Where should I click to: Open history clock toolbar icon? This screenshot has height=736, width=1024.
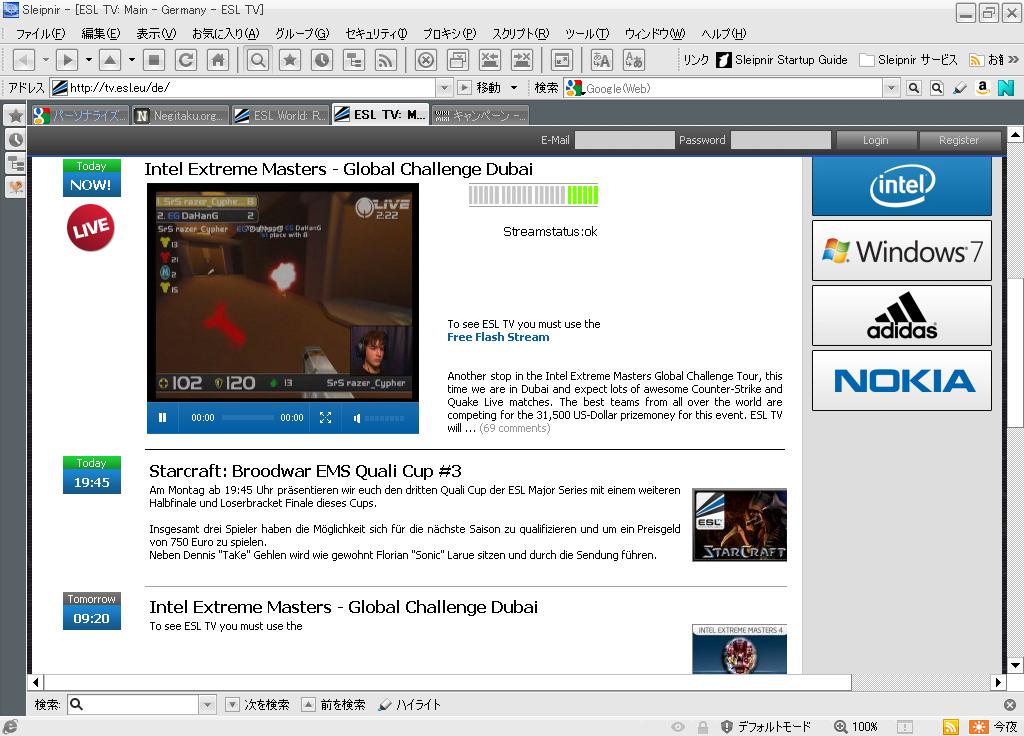(x=322, y=60)
